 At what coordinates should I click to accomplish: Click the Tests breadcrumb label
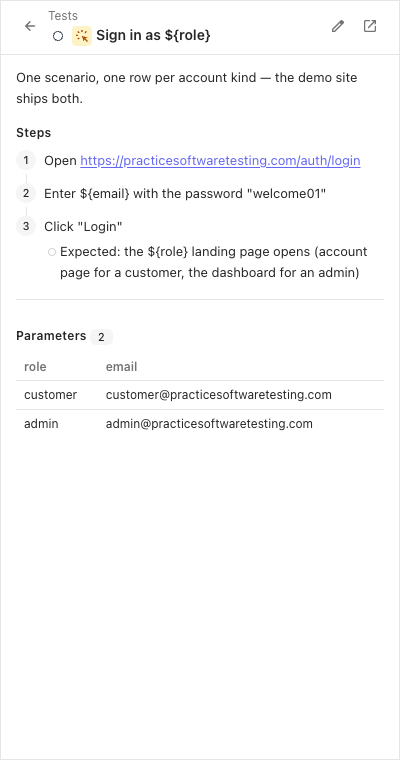[x=63, y=16]
